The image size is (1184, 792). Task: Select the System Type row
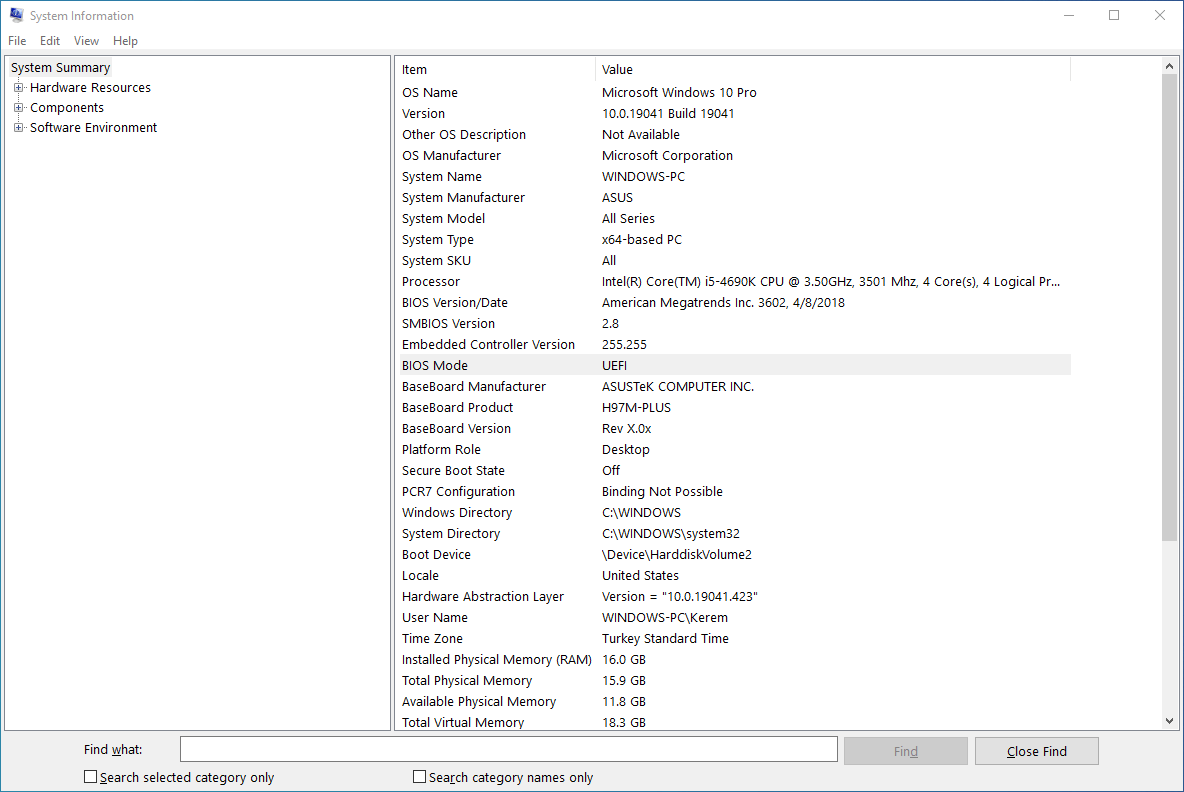tap(735, 239)
